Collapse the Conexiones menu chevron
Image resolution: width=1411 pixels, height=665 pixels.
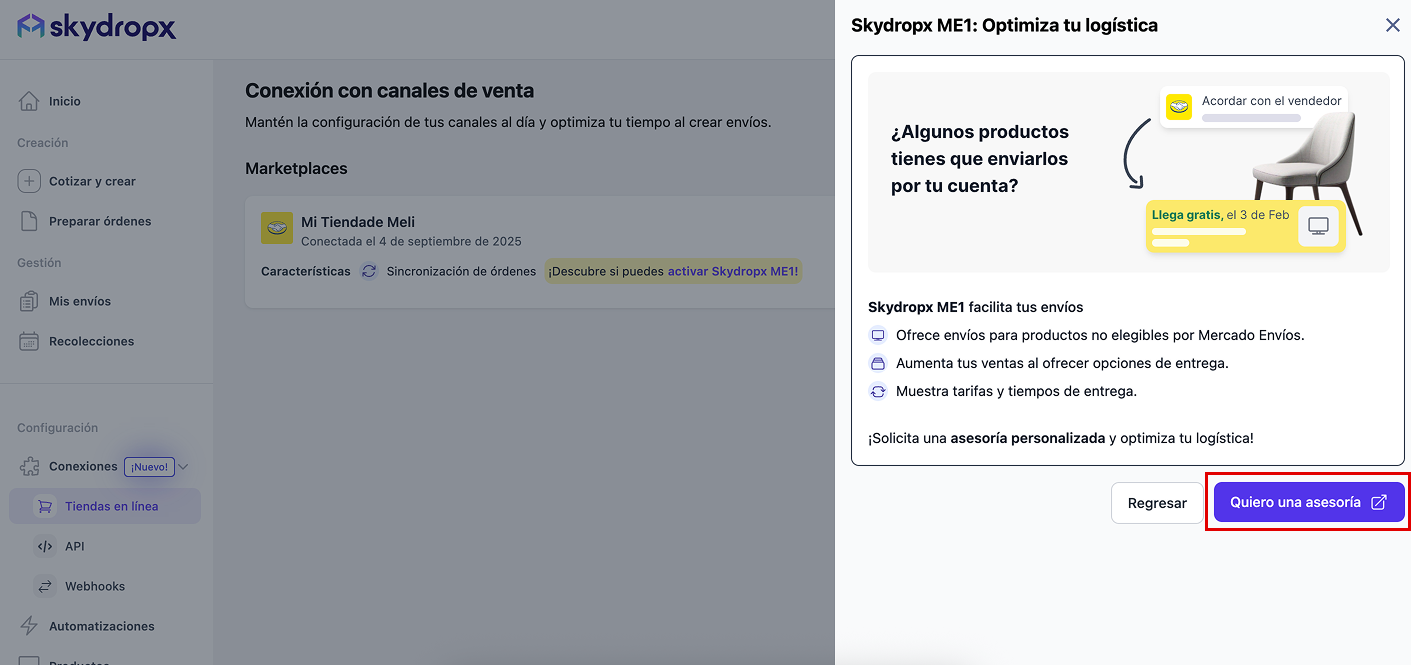[183, 466]
